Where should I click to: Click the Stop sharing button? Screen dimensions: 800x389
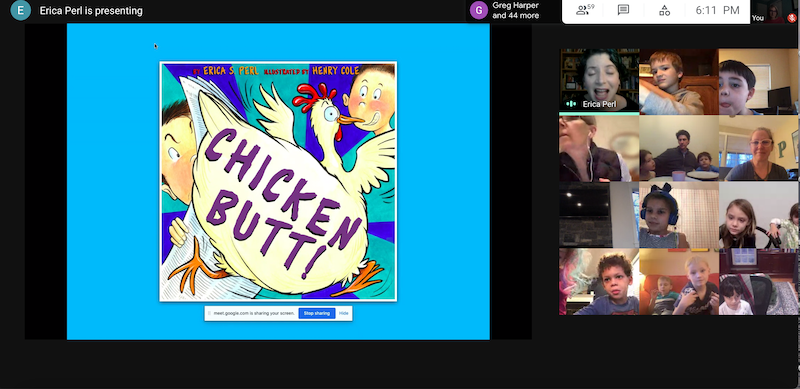click(x=317, y=313)
